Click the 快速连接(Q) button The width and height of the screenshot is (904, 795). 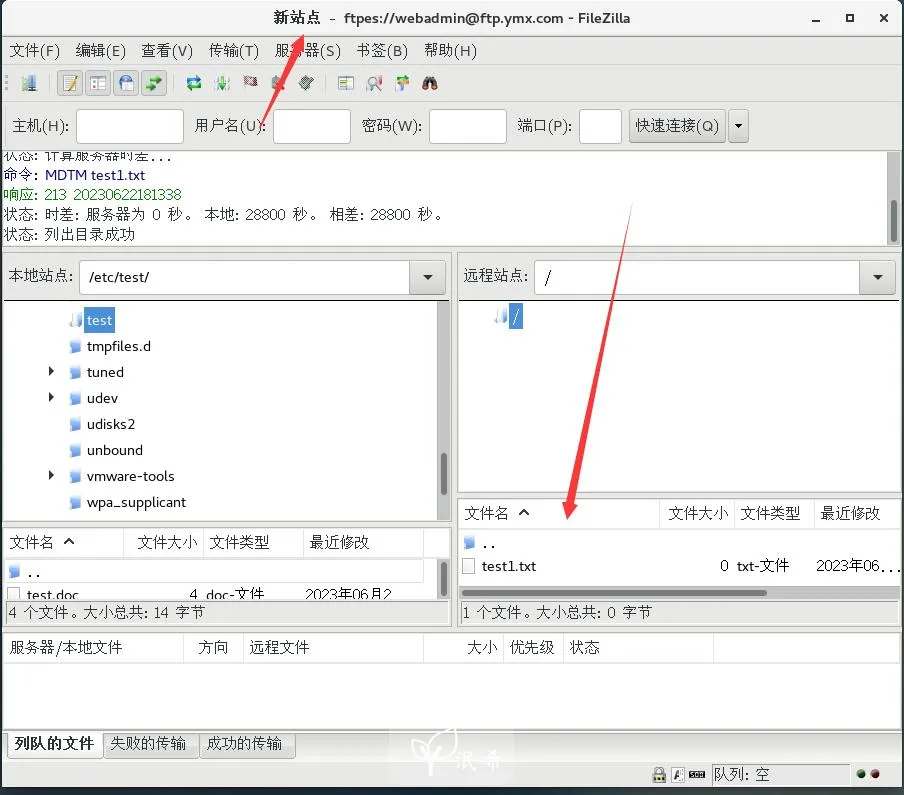tap(677, 126)
